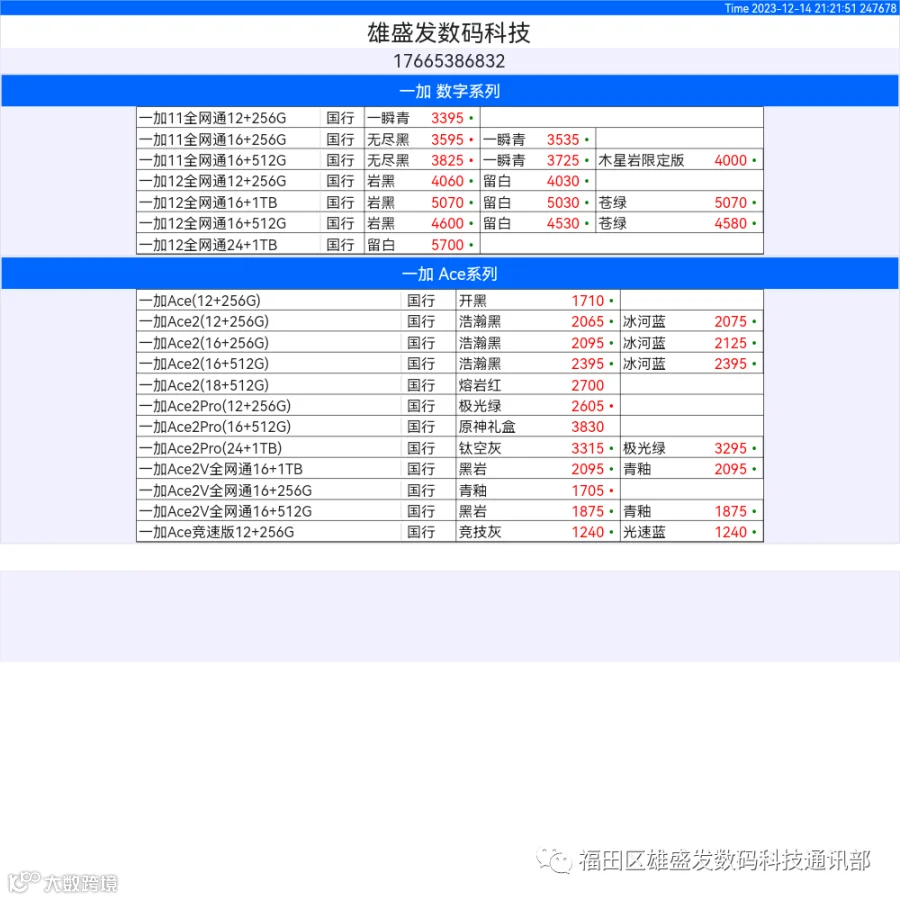Select the row label 一加Ace2(16+256G)
Viewport: 900px width, 900px height.
click(204, 343)
